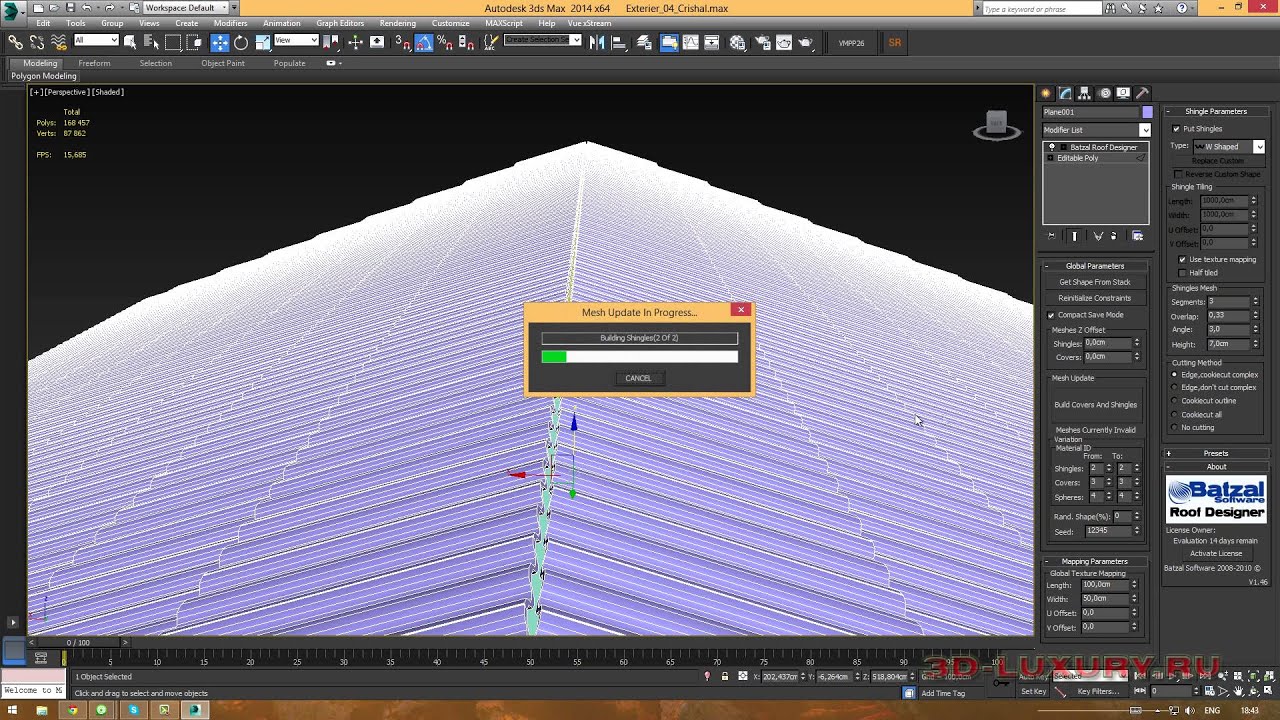Open the Workspace: Default dropdown
This screenshot has width=1280, height=720.
184,8
